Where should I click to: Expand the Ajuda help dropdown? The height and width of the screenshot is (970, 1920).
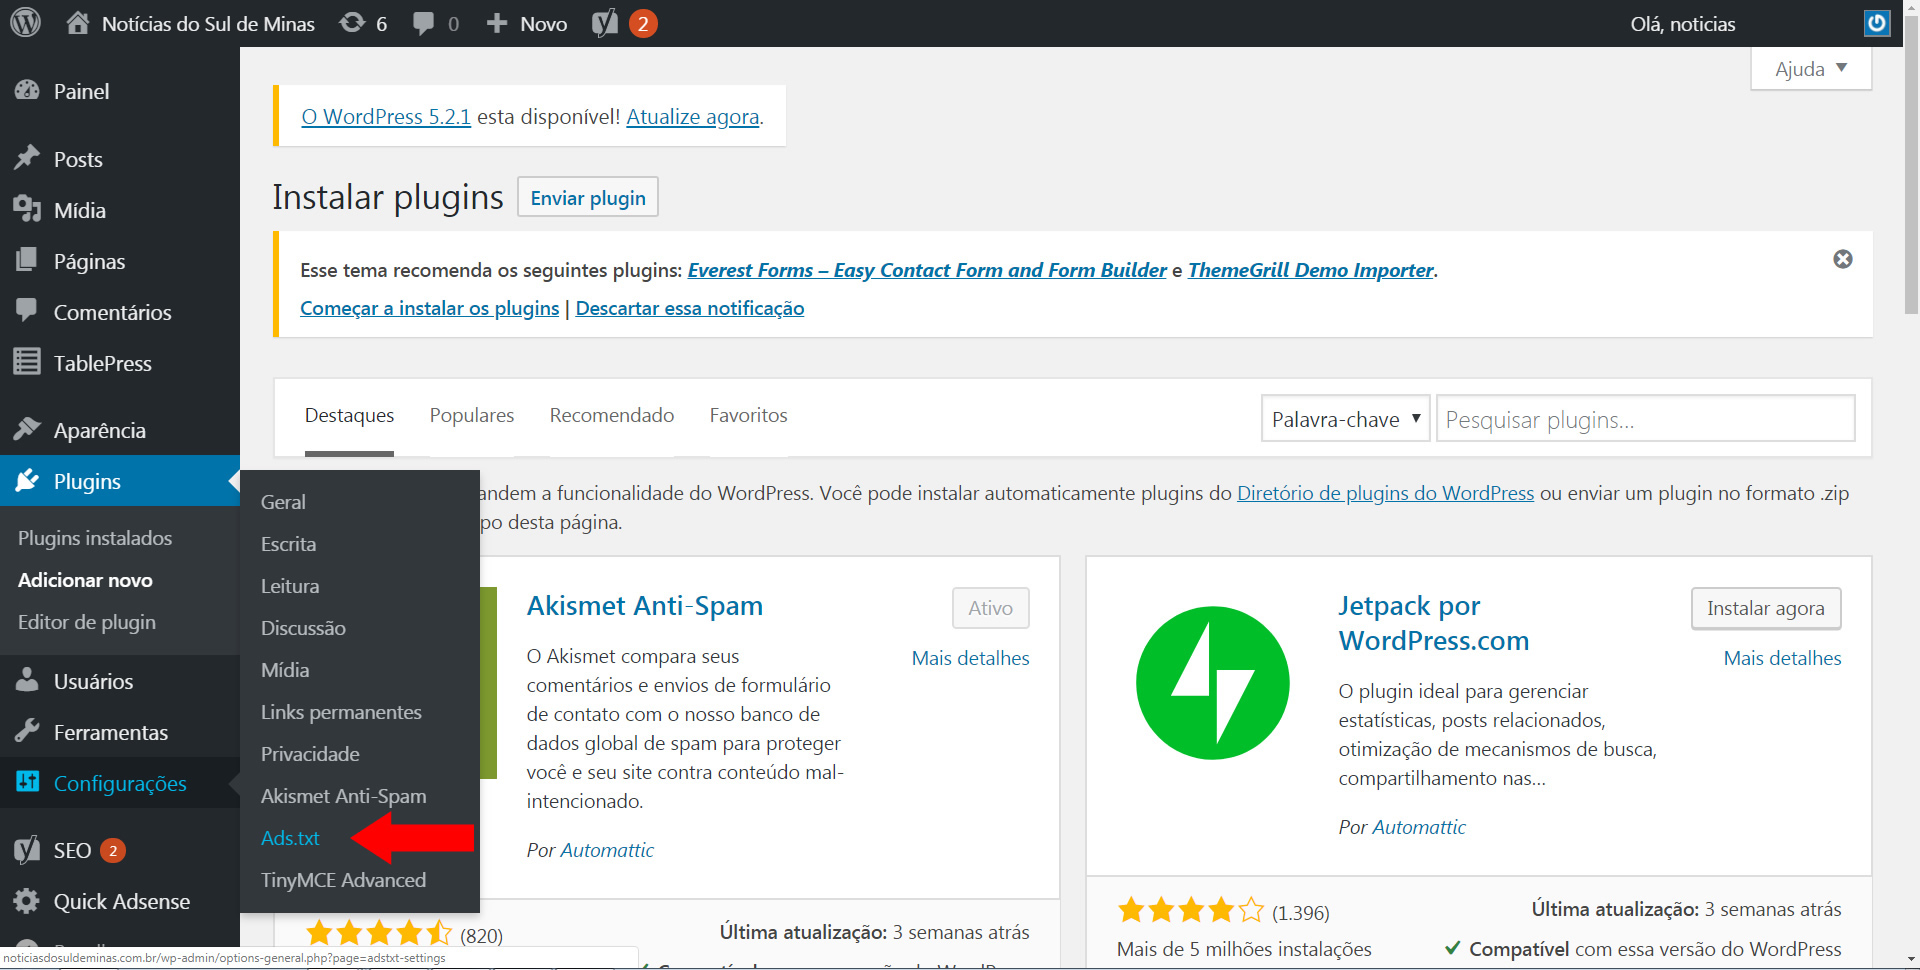1811,69
